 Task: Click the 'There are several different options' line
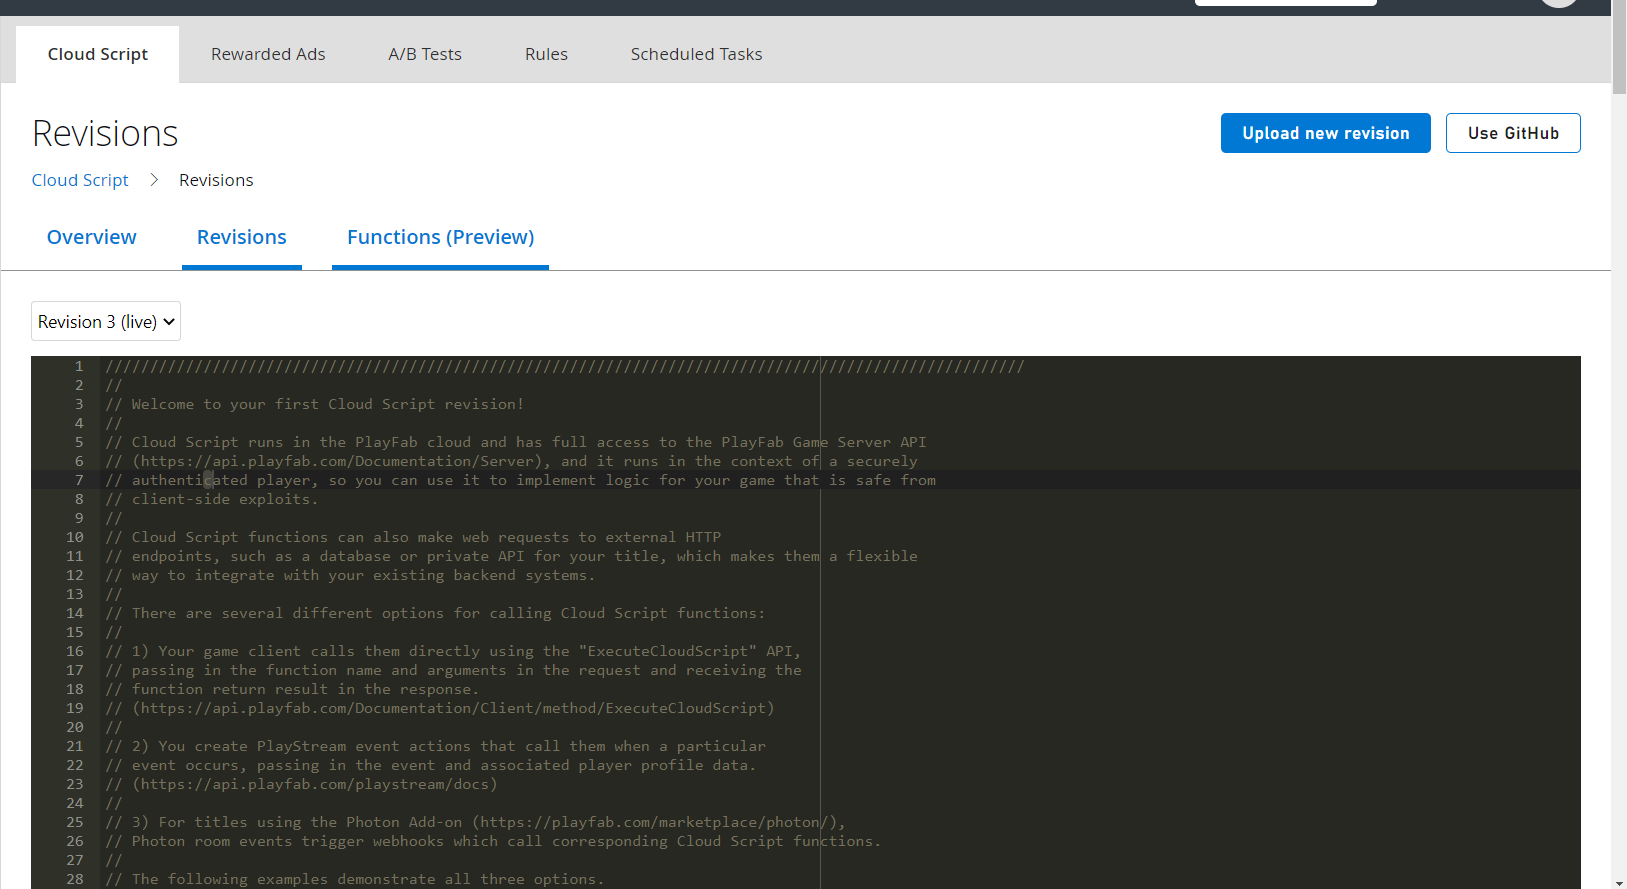435,613
